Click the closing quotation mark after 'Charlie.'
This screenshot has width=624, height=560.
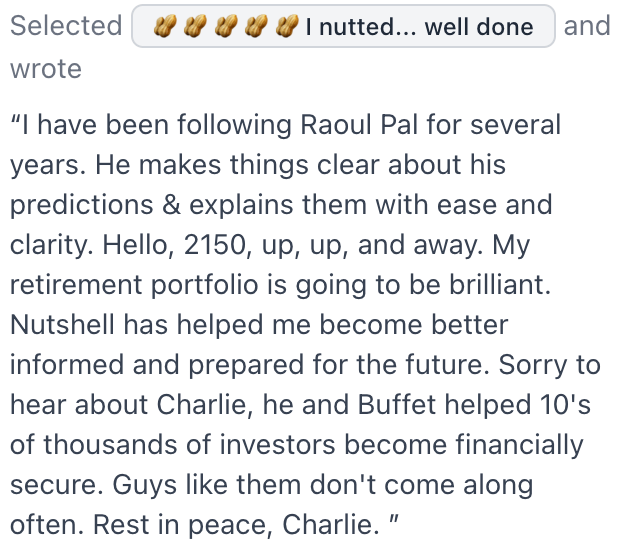coord(394,519)
